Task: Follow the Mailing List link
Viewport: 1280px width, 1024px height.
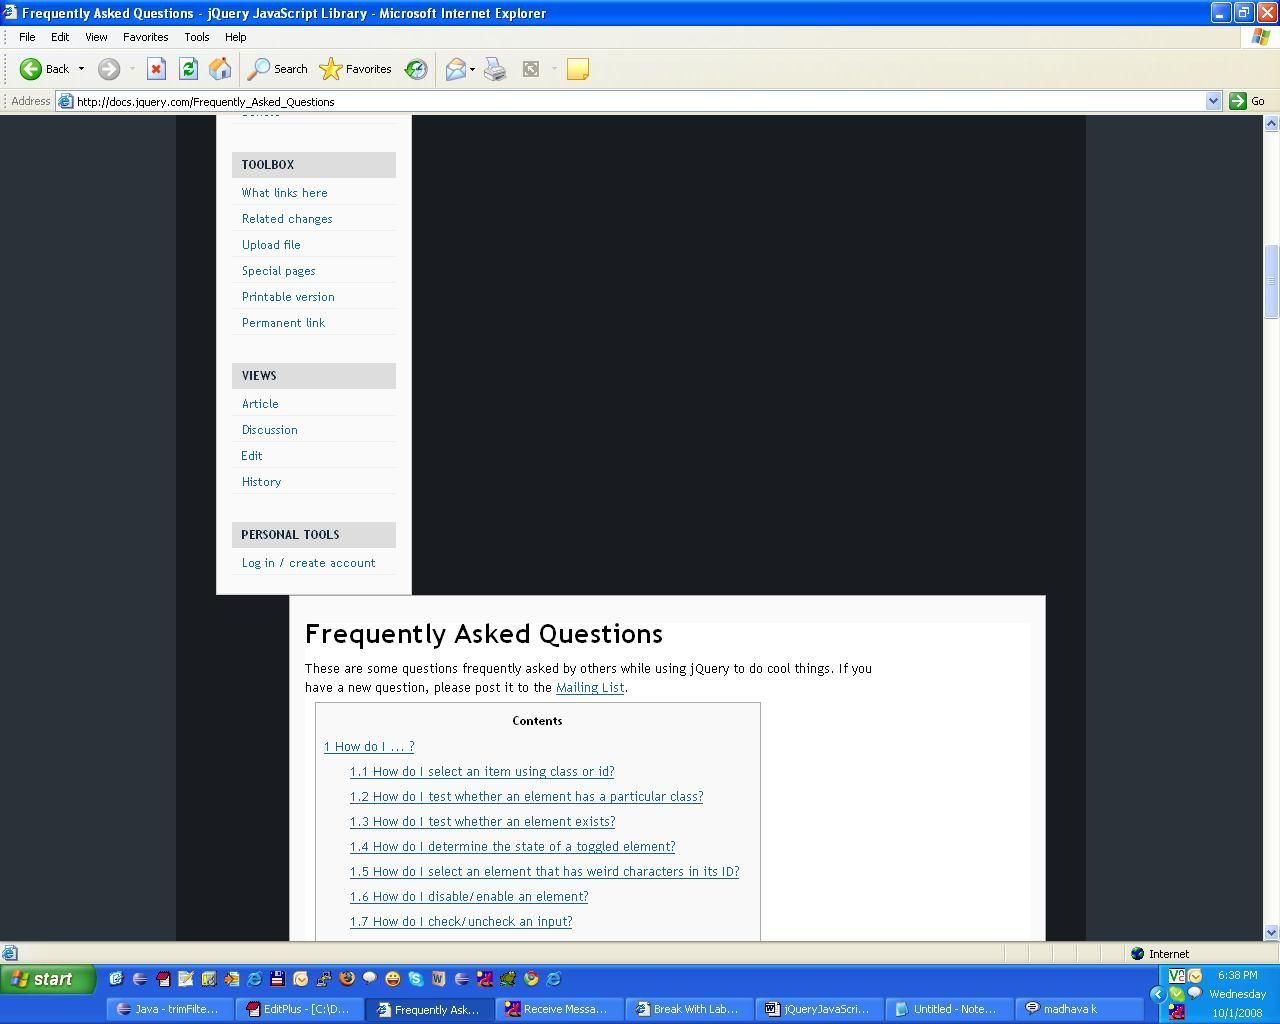Action: (590, 688)
